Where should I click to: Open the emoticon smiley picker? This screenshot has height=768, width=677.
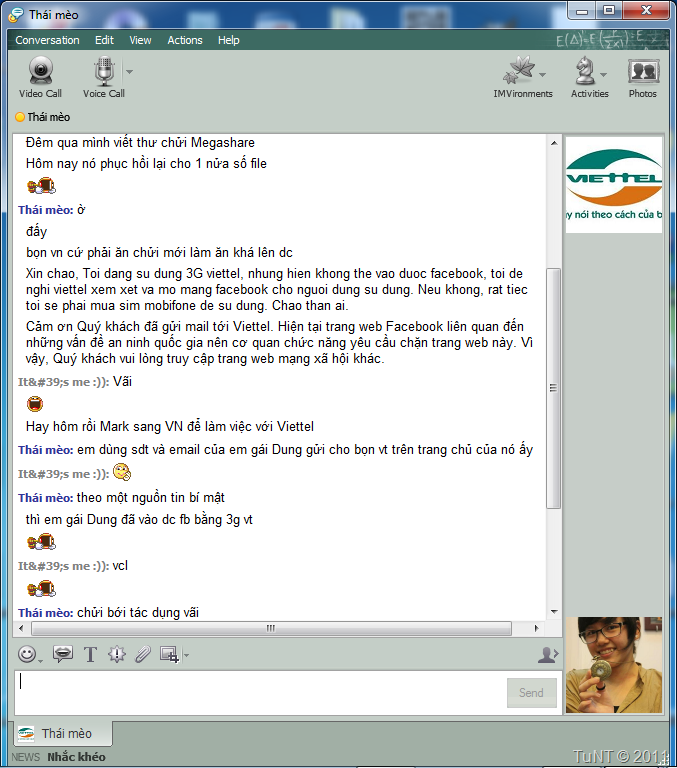click(27, 654)
